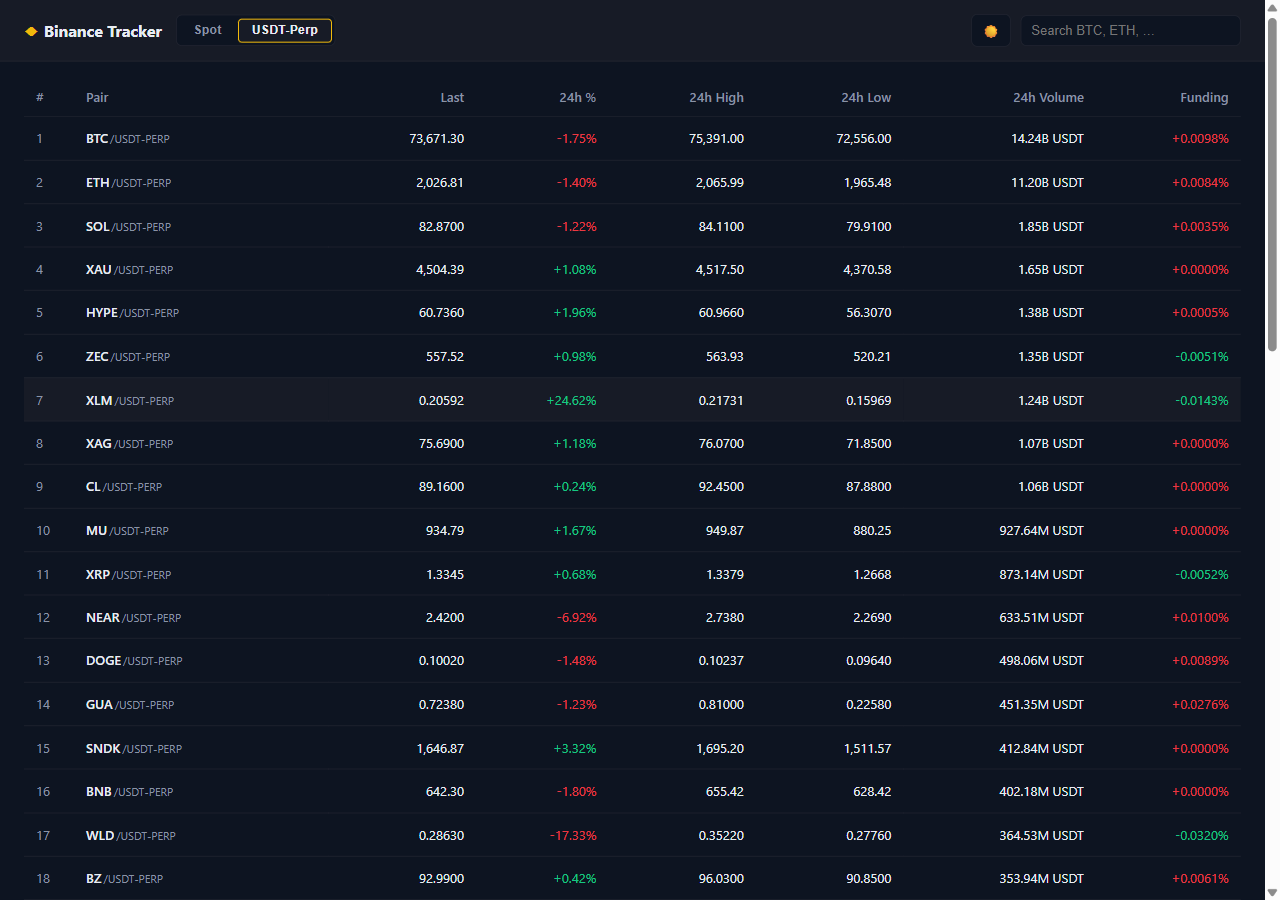
Task: Click HYPE 24h change +1.96%
Action: tap(575, 313)
